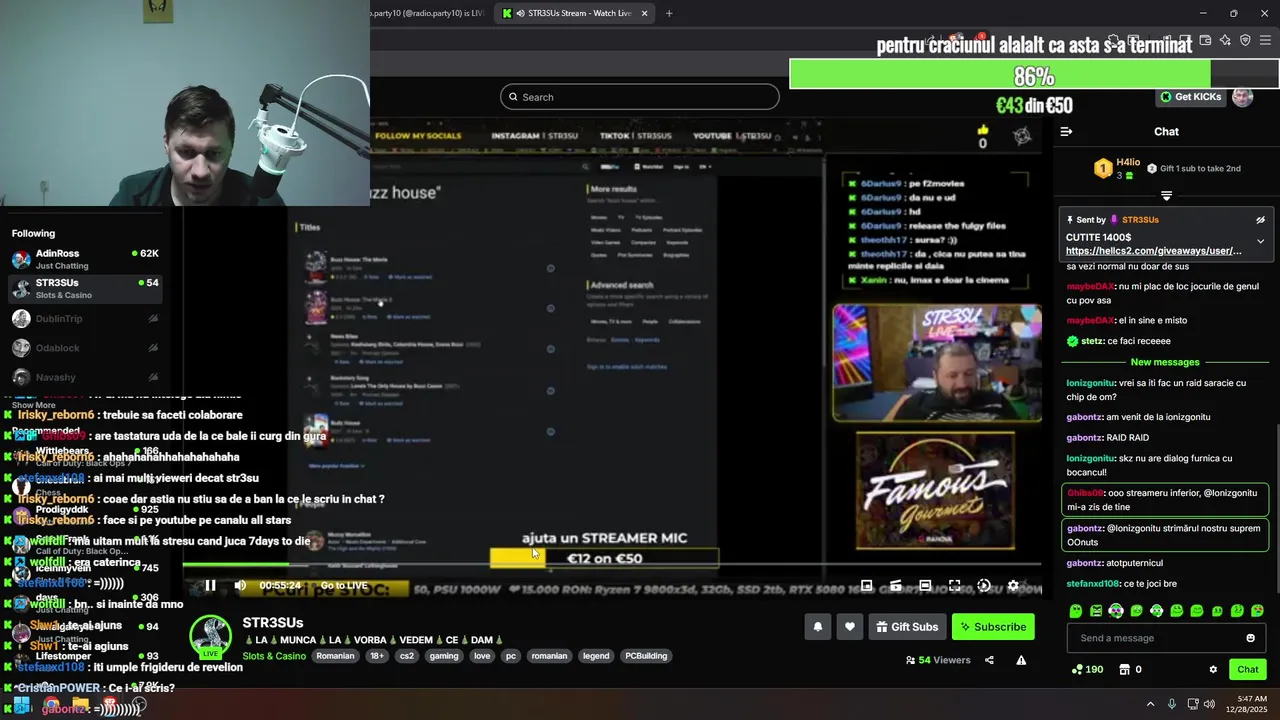
Task: Open Windows Start button on taskbar
Action: pyautogui.click(x=22, y=704)
